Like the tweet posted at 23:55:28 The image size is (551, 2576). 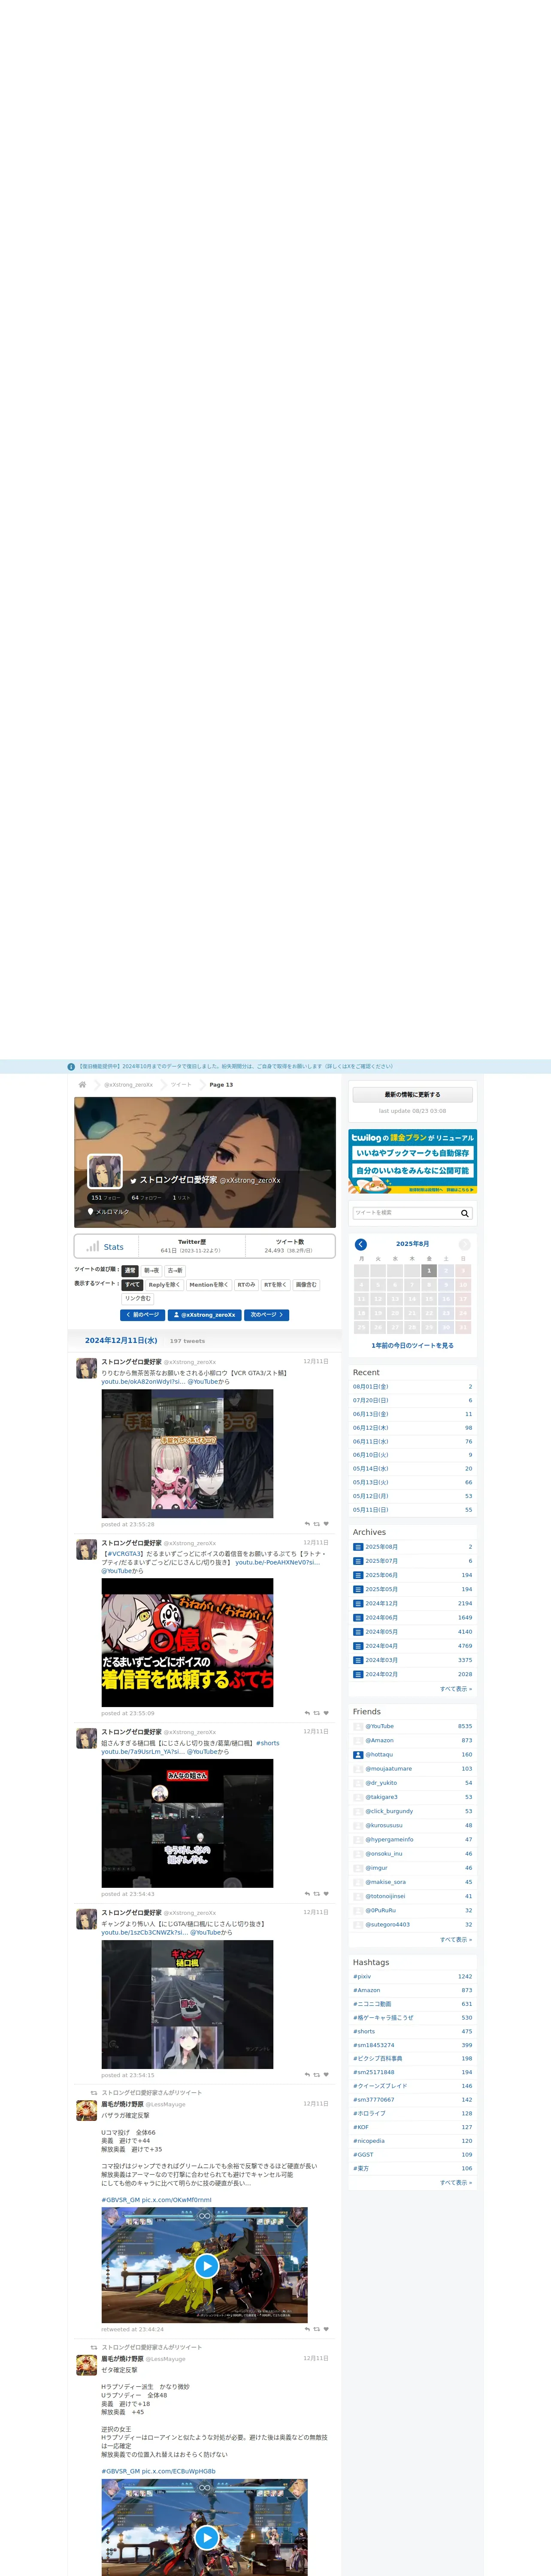[x=326, y=1524]
